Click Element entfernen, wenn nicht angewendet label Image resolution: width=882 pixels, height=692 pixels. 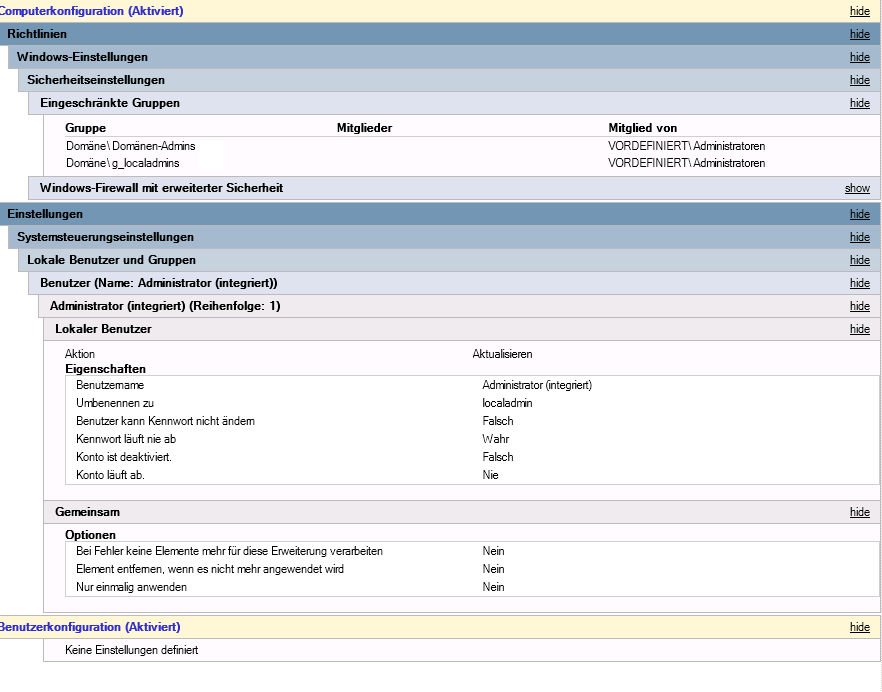(x=210, y=569)
